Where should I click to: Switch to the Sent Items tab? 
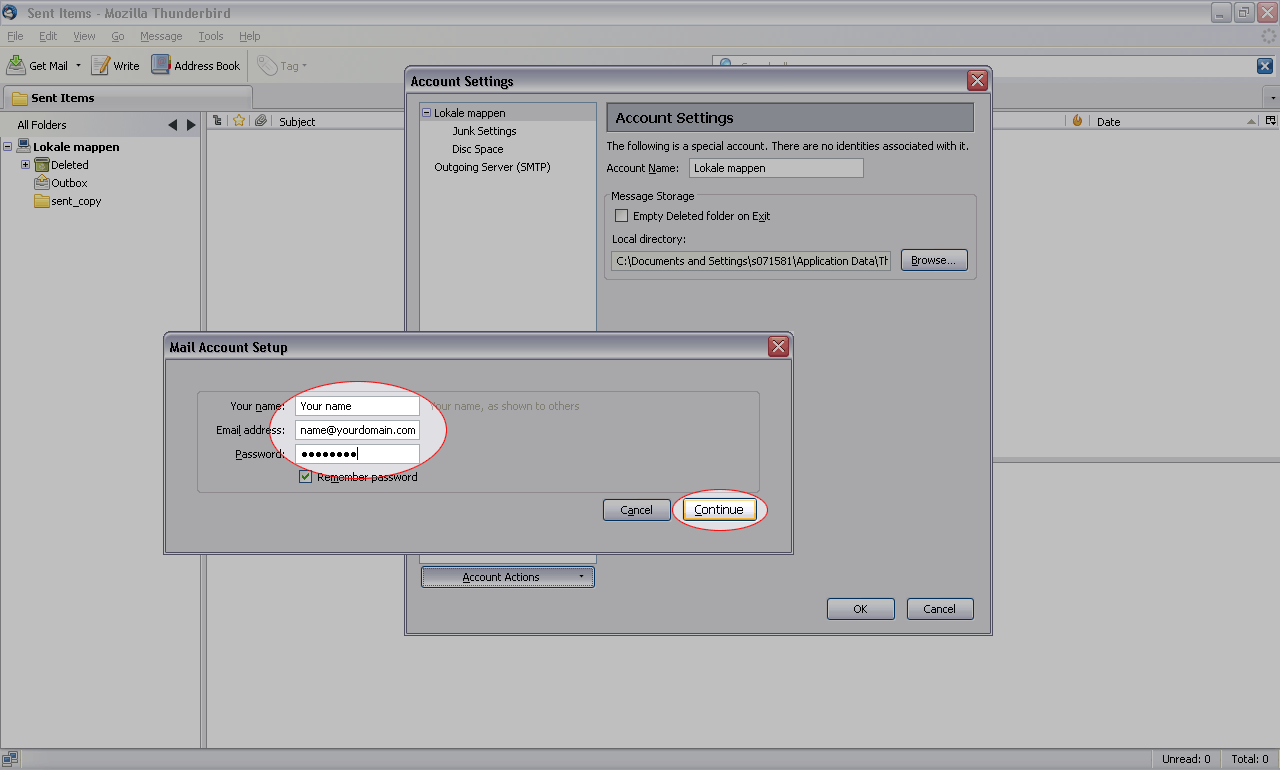(62, 98)
